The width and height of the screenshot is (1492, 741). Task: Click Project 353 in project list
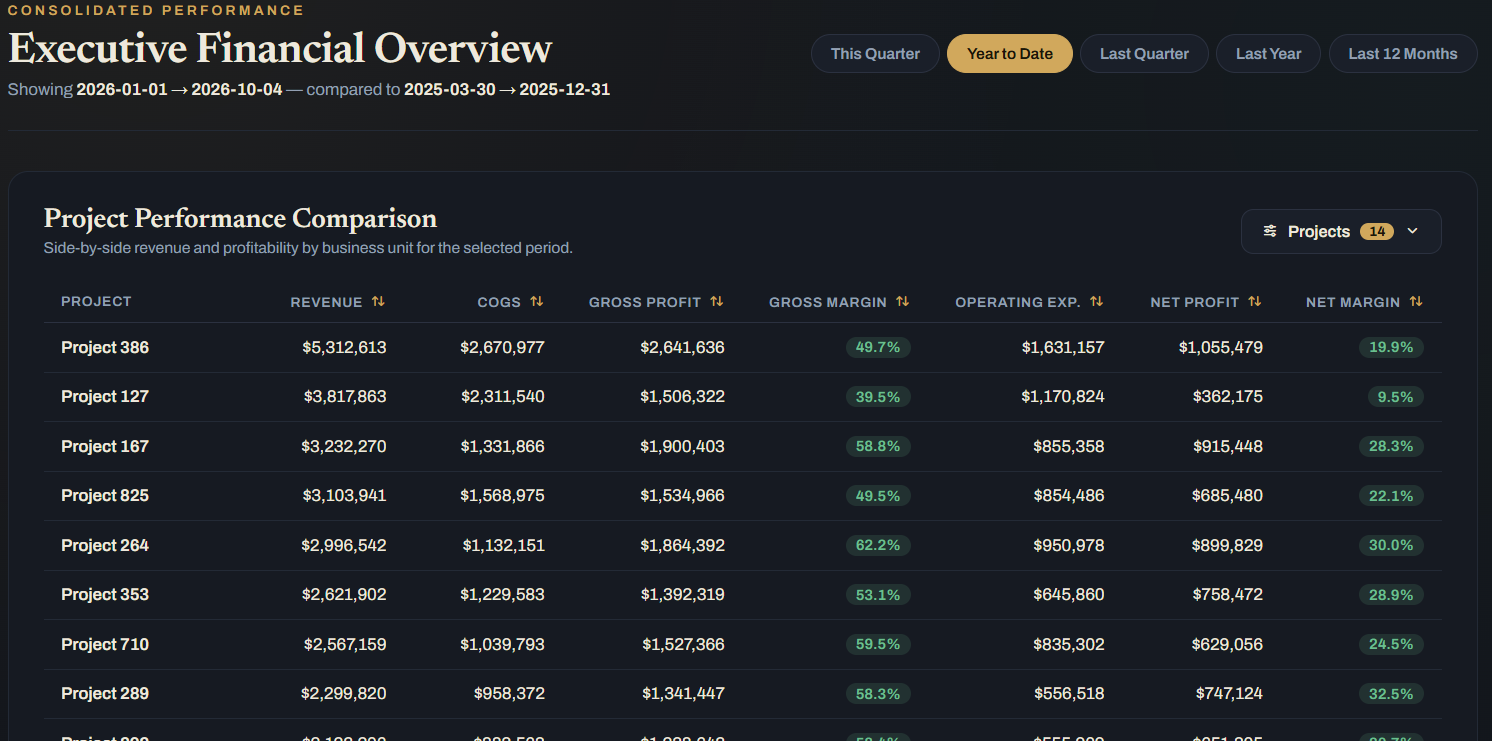click(105, 595)
